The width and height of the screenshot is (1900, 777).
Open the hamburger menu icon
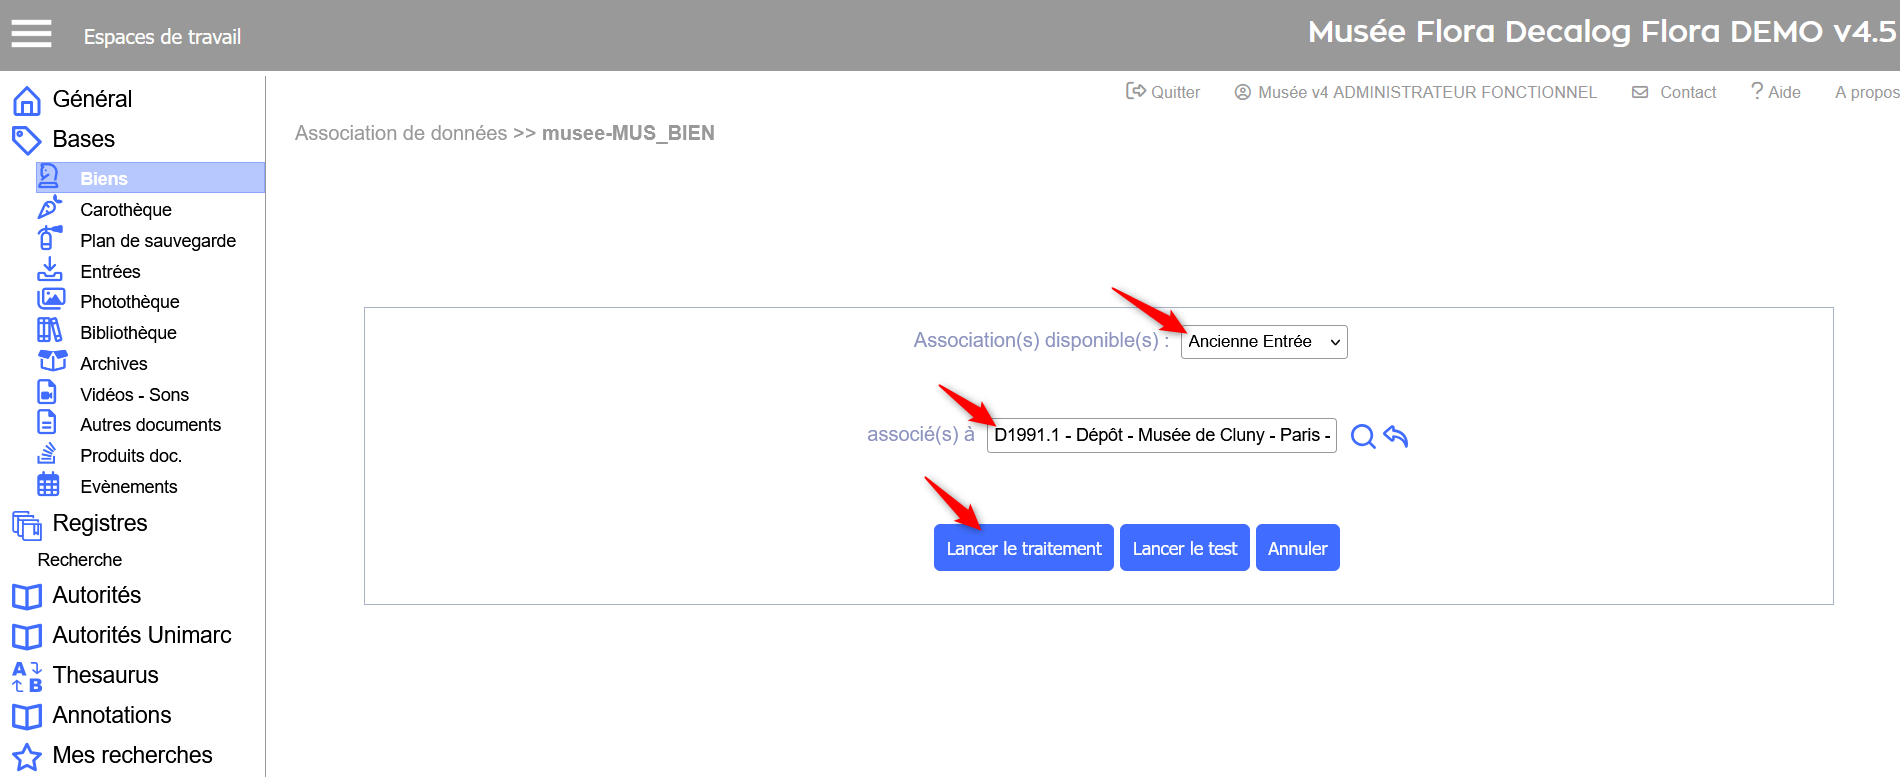point(31,35)
